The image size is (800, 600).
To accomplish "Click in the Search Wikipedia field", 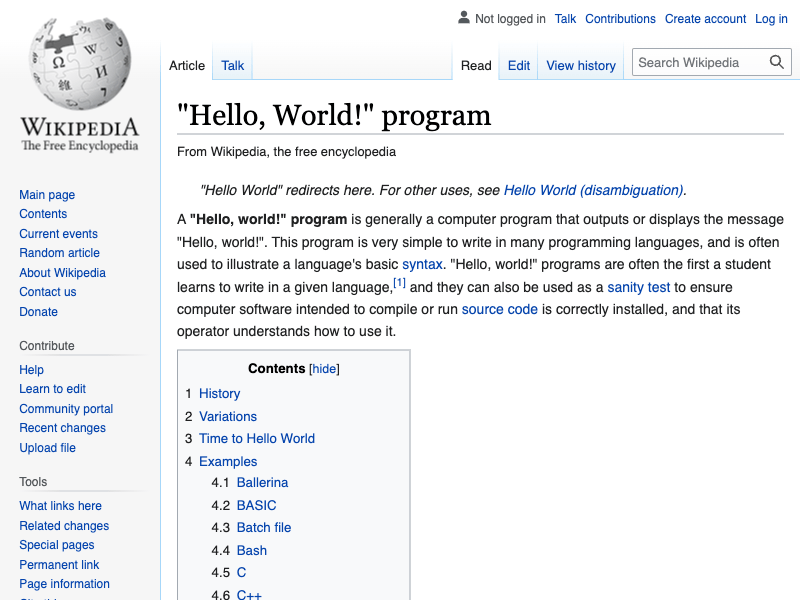I will [x=700, y=62].
